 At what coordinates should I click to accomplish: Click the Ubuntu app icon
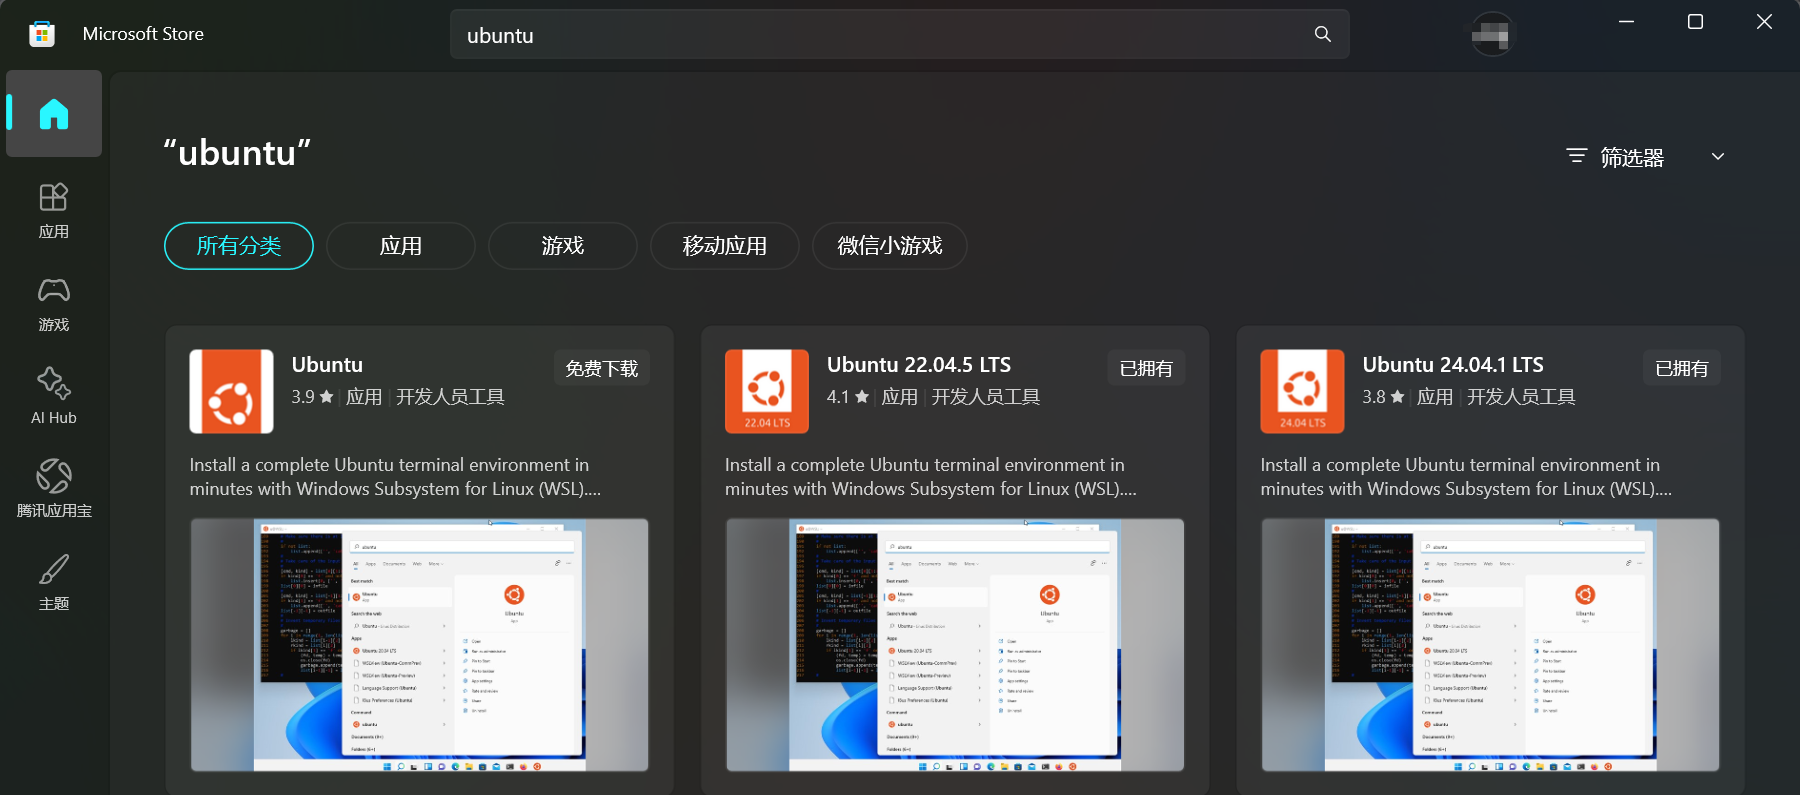[231, 391]
